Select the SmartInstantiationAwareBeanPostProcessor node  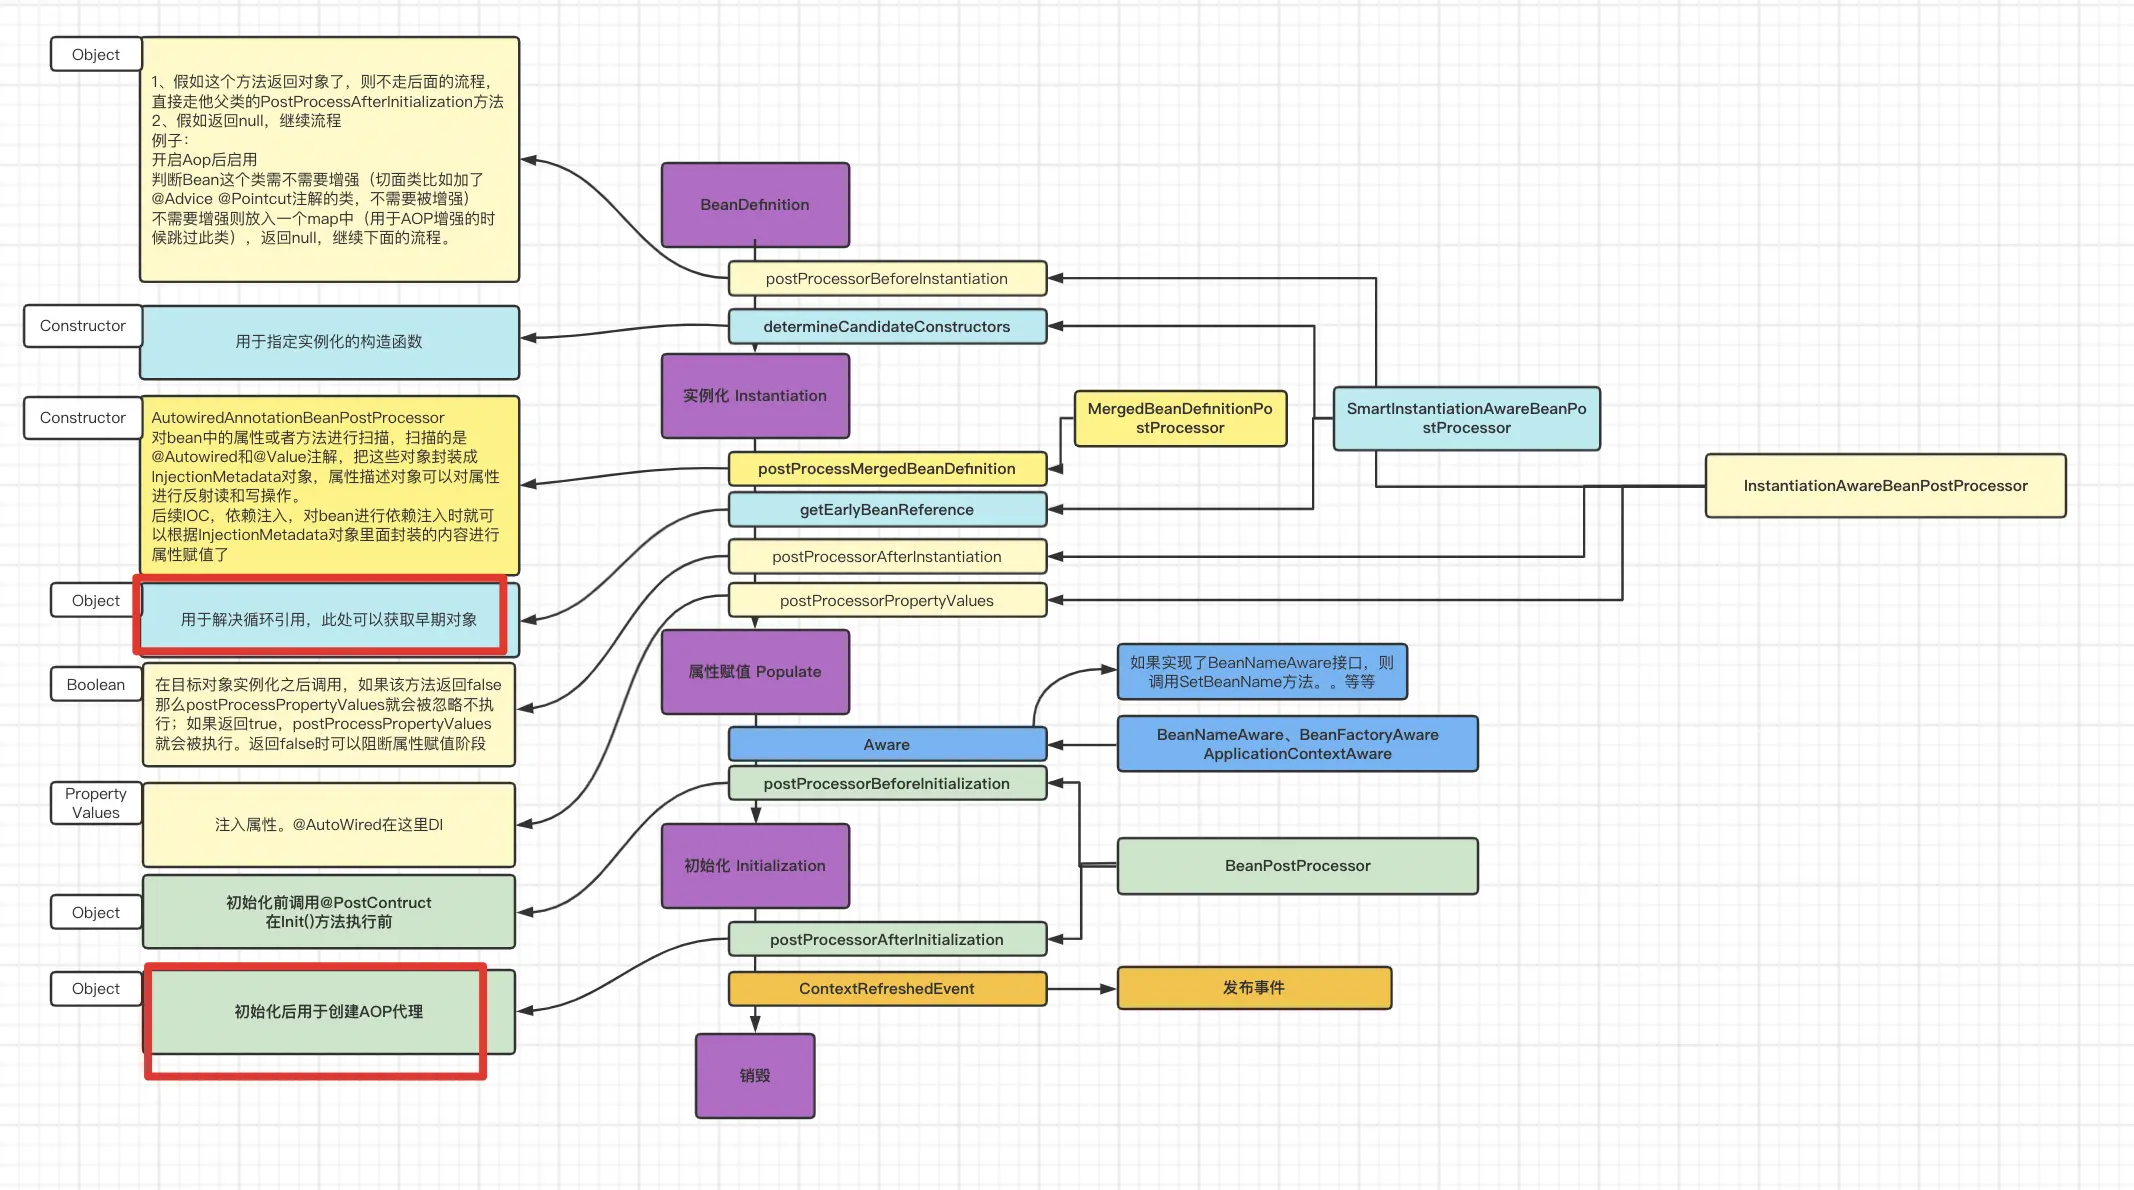(x=1466, y=419)
